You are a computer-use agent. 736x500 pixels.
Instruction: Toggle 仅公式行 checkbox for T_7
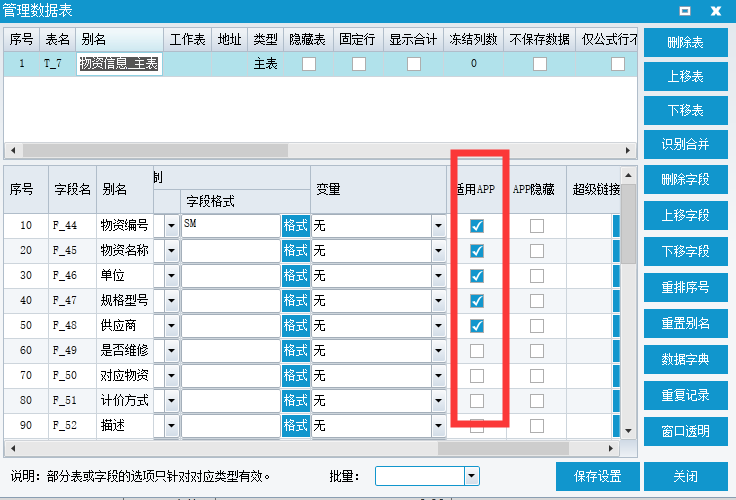(x=618, y=64)
